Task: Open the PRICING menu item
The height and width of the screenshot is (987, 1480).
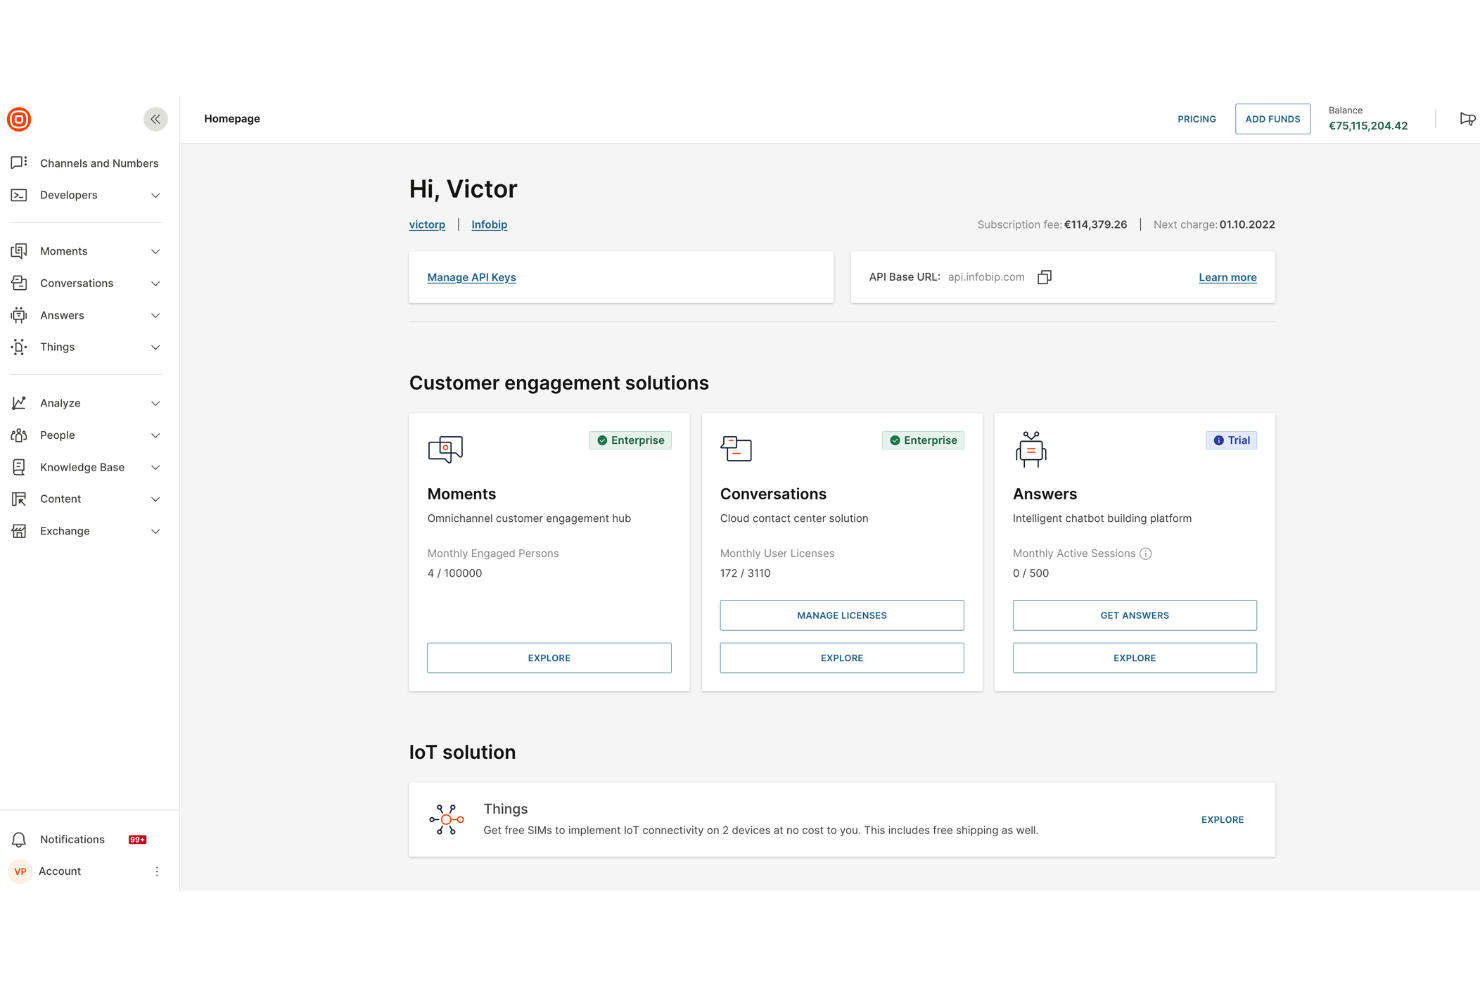Action: (x=1196, y=118)
